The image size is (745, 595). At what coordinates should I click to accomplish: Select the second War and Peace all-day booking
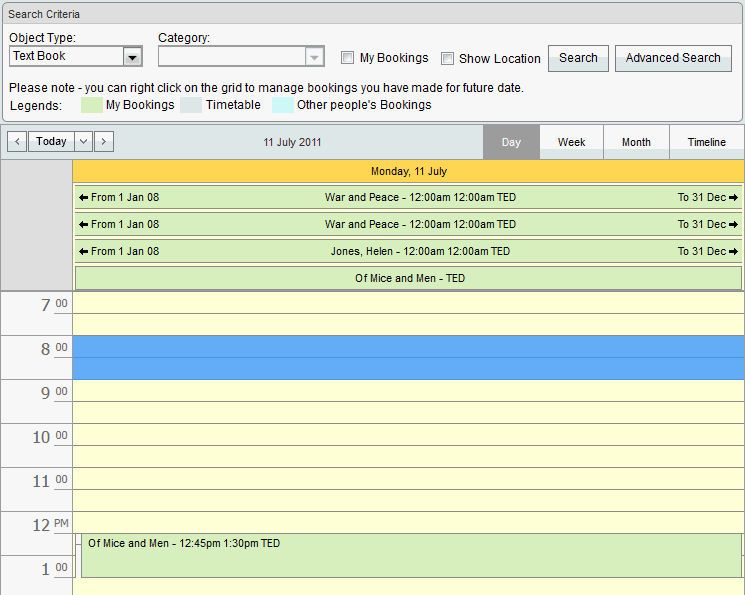click(409, 224)
